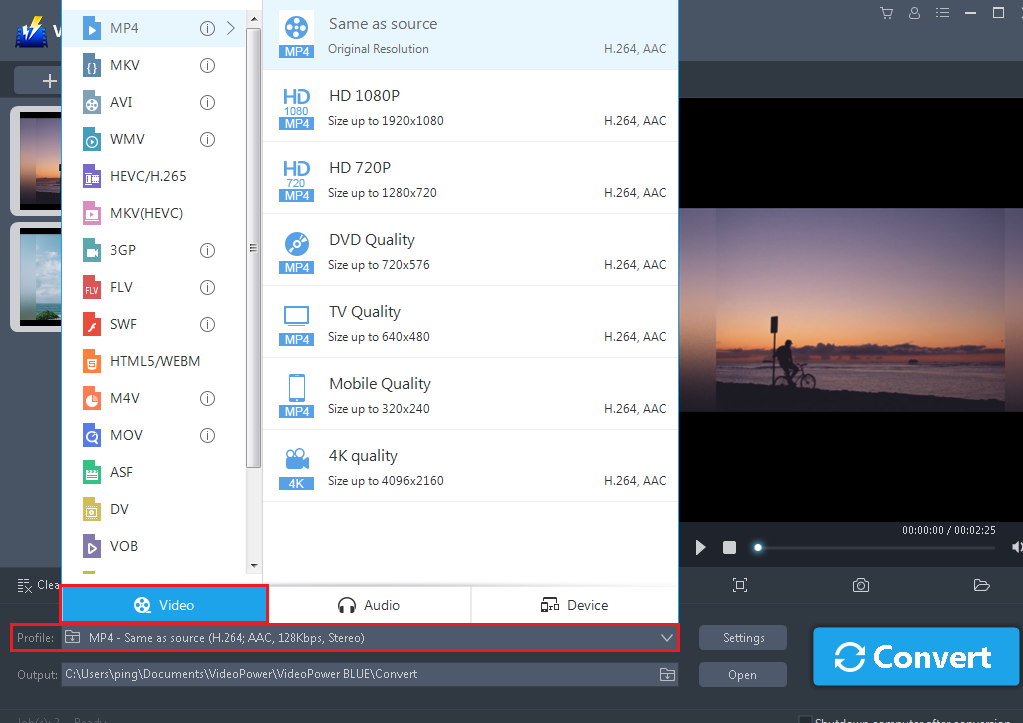Open the shopping cart store page

click(885, 14)
